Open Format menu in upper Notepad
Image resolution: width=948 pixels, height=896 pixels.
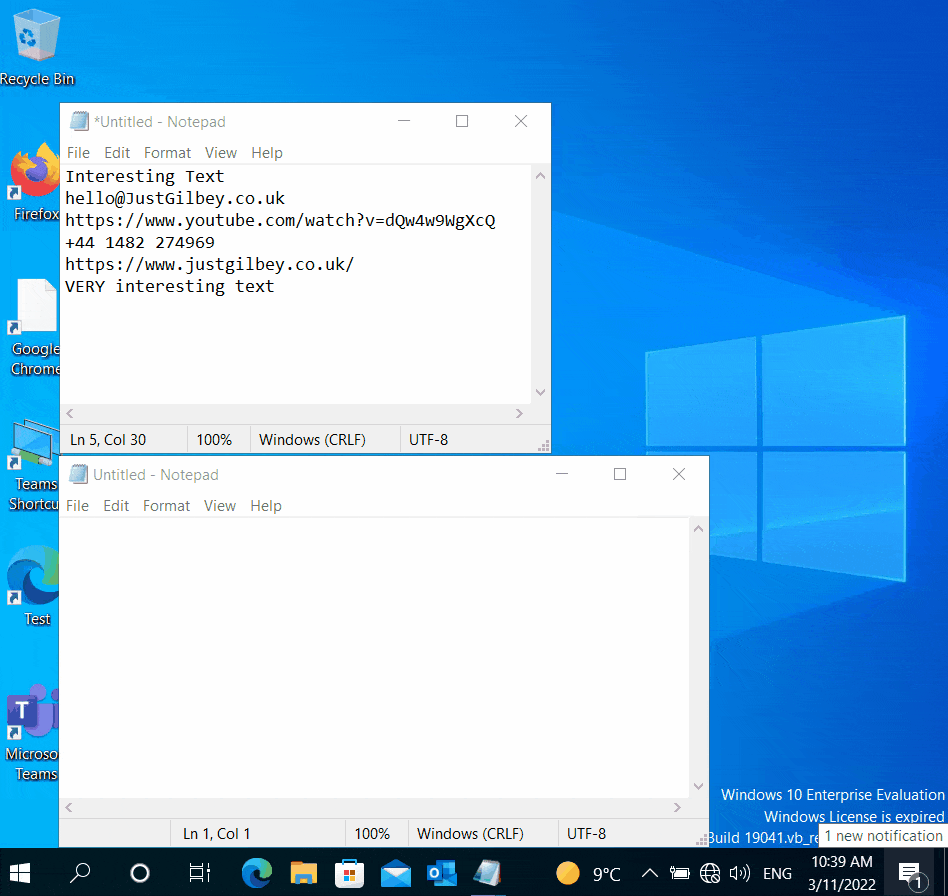[167, 153]
